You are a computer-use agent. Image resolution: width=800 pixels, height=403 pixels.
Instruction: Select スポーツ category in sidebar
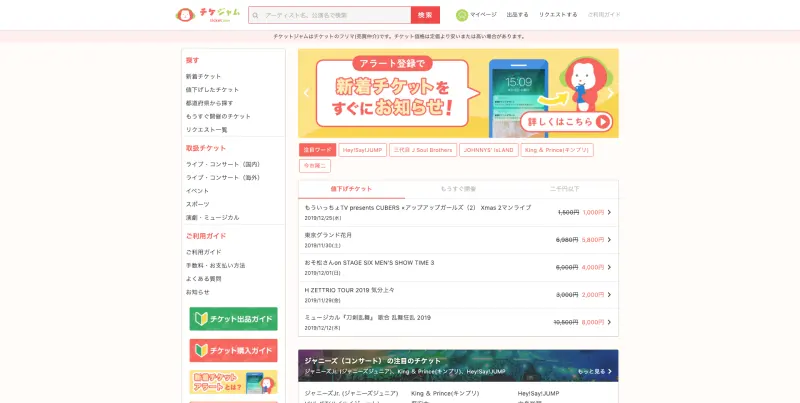point(197,204)
